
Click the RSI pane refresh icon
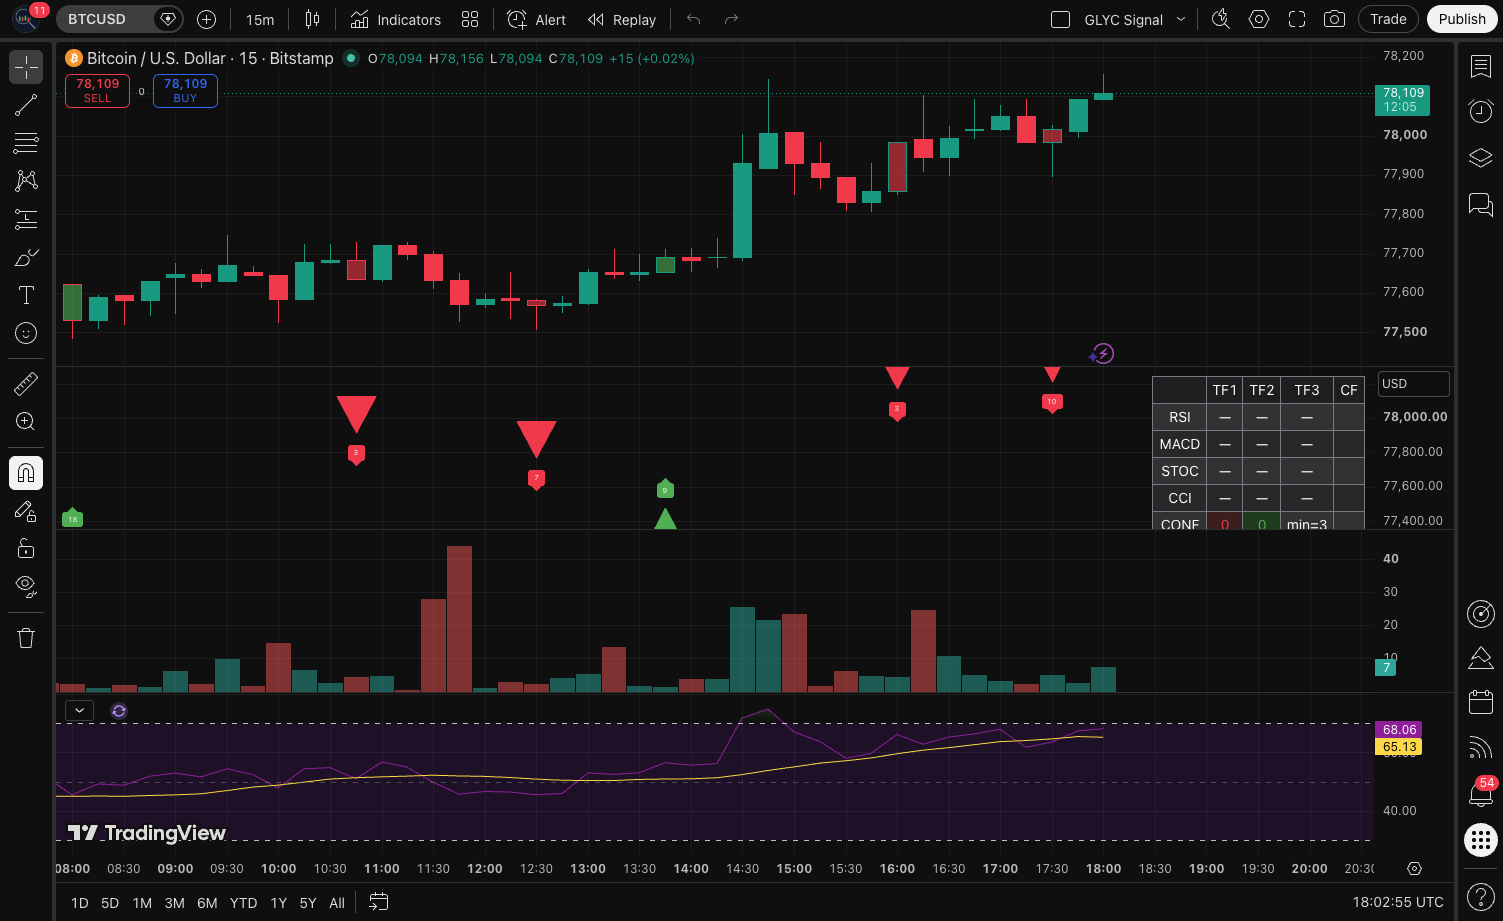point(119,710)
